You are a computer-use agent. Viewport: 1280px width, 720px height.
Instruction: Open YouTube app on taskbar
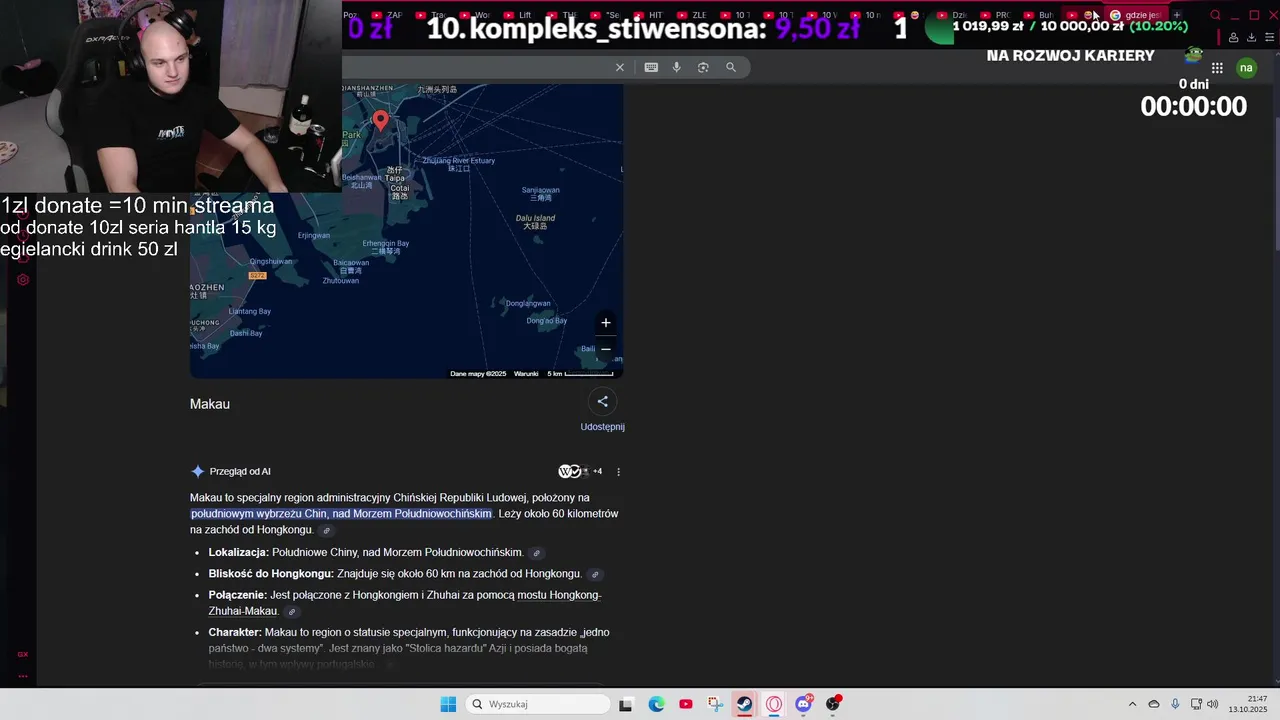tap(685, 704)
